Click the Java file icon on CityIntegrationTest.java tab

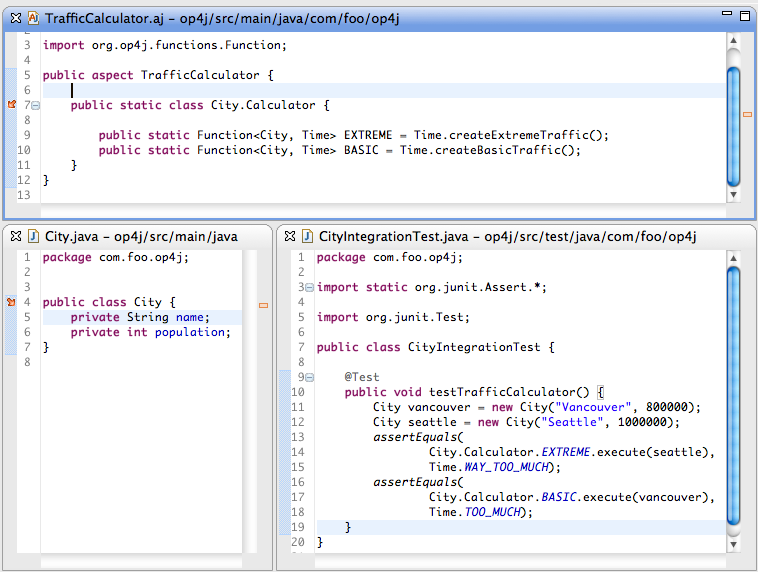(x=307, y=236)
